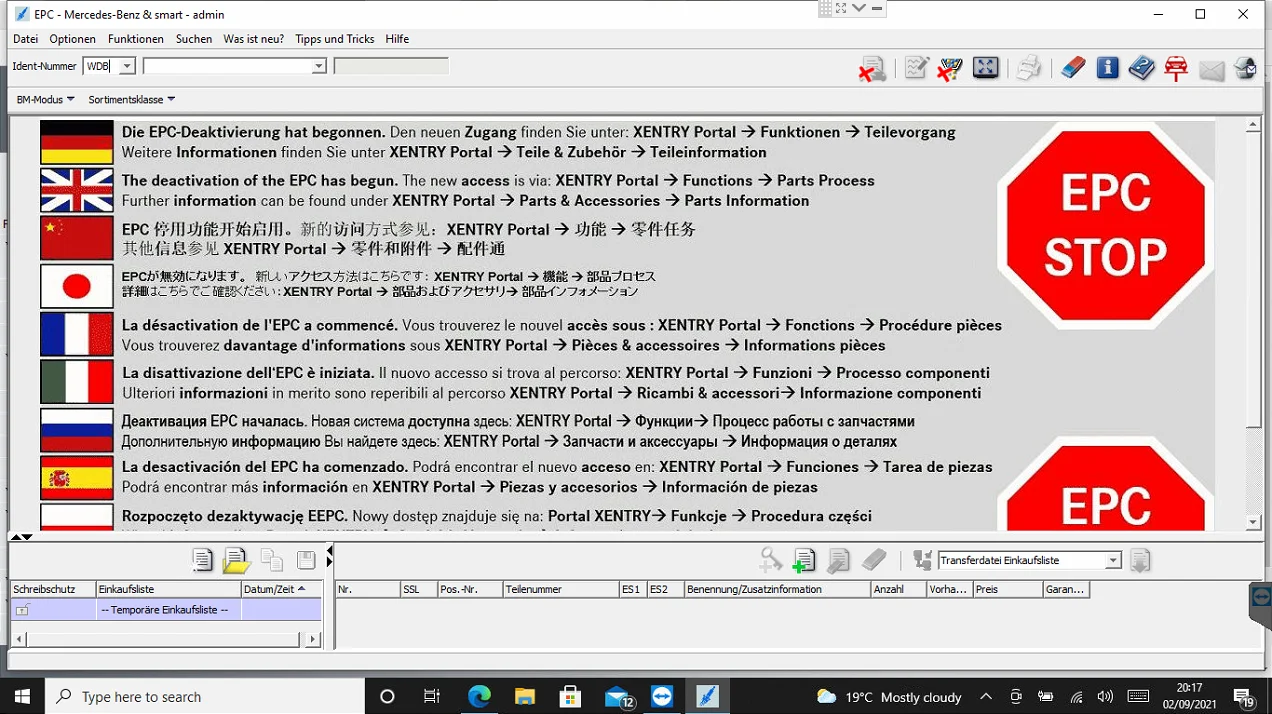Click the eraser icon in parts toolbar
This screenshot has height=714, width=1272.
tap(874, 560)
